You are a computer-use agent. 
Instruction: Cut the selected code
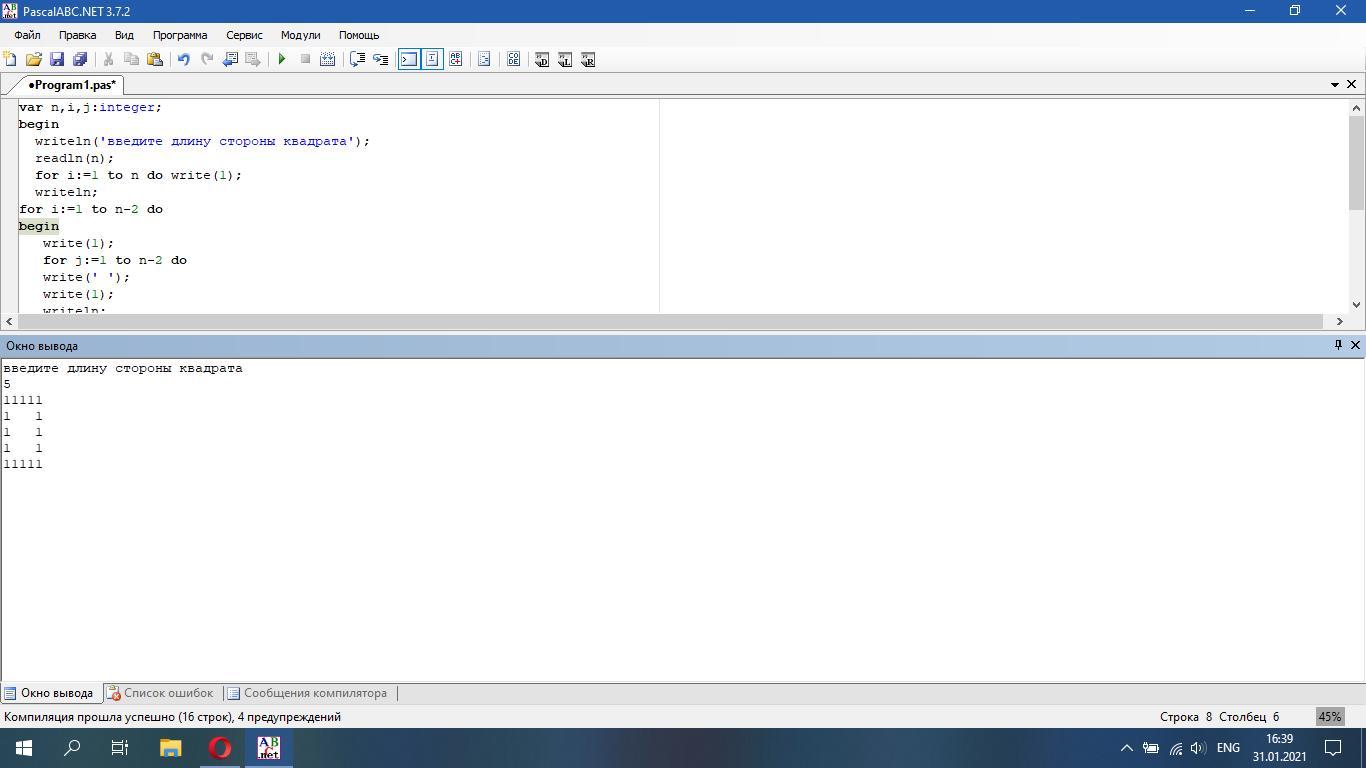[x=108, y=59]
